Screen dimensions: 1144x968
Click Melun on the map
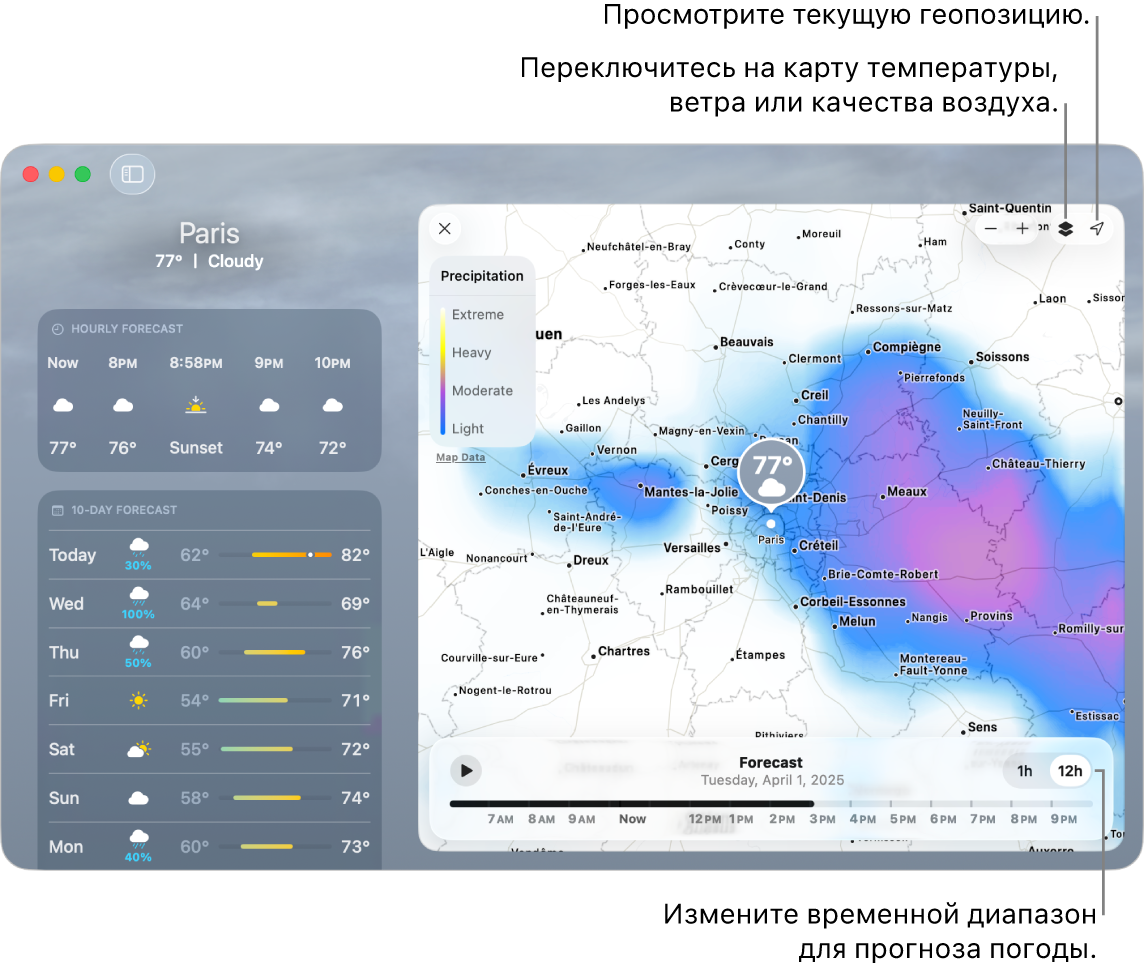tap(857, 621)
